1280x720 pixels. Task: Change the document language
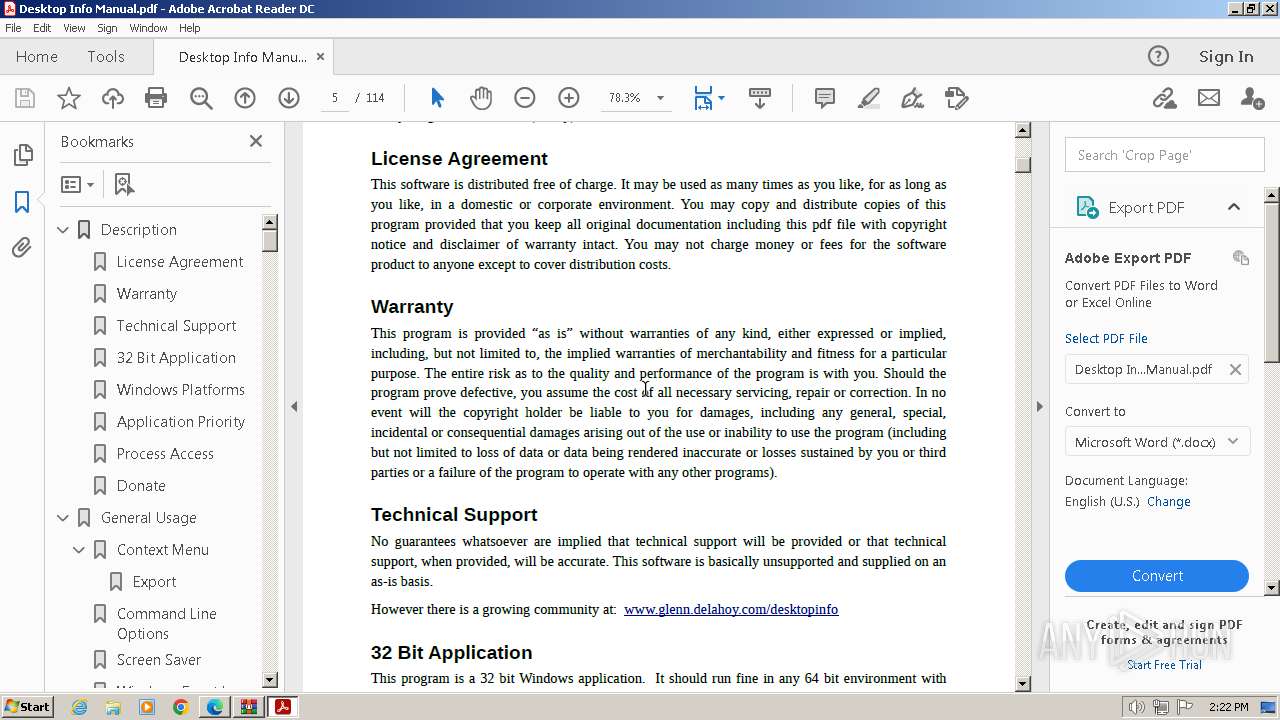(x=1169, y=502)
